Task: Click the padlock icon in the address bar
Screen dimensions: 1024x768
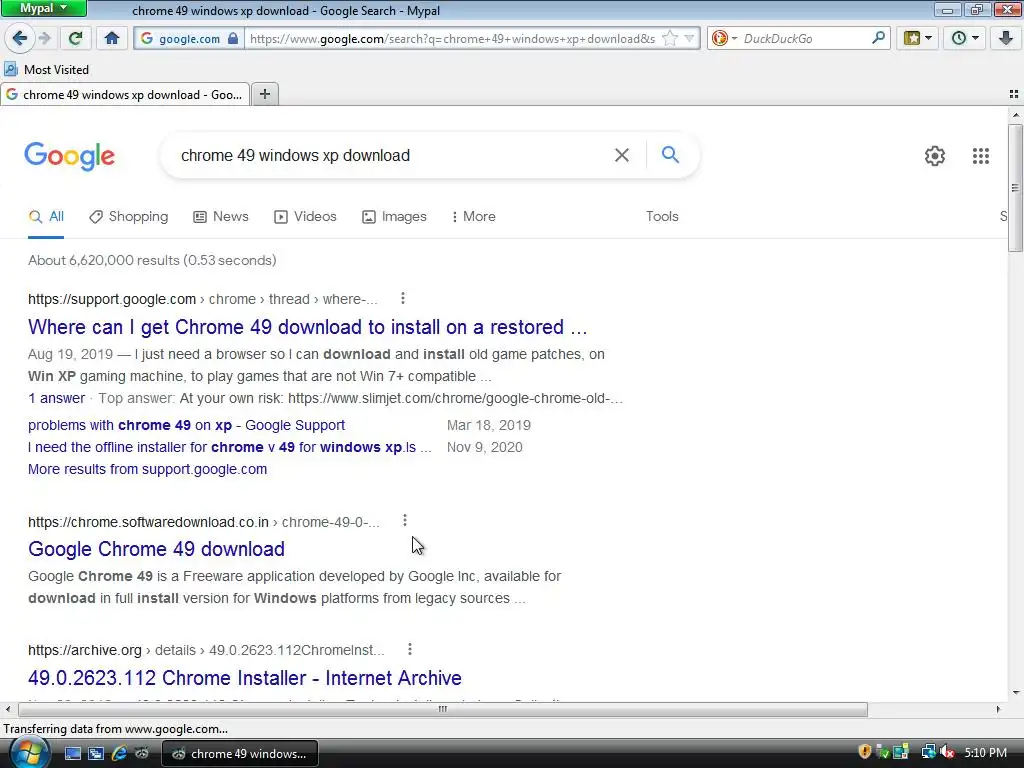Action: (233, 39)
